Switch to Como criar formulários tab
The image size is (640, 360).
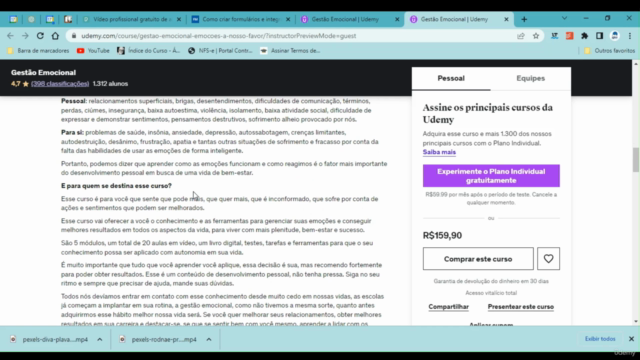pos(241,19)
